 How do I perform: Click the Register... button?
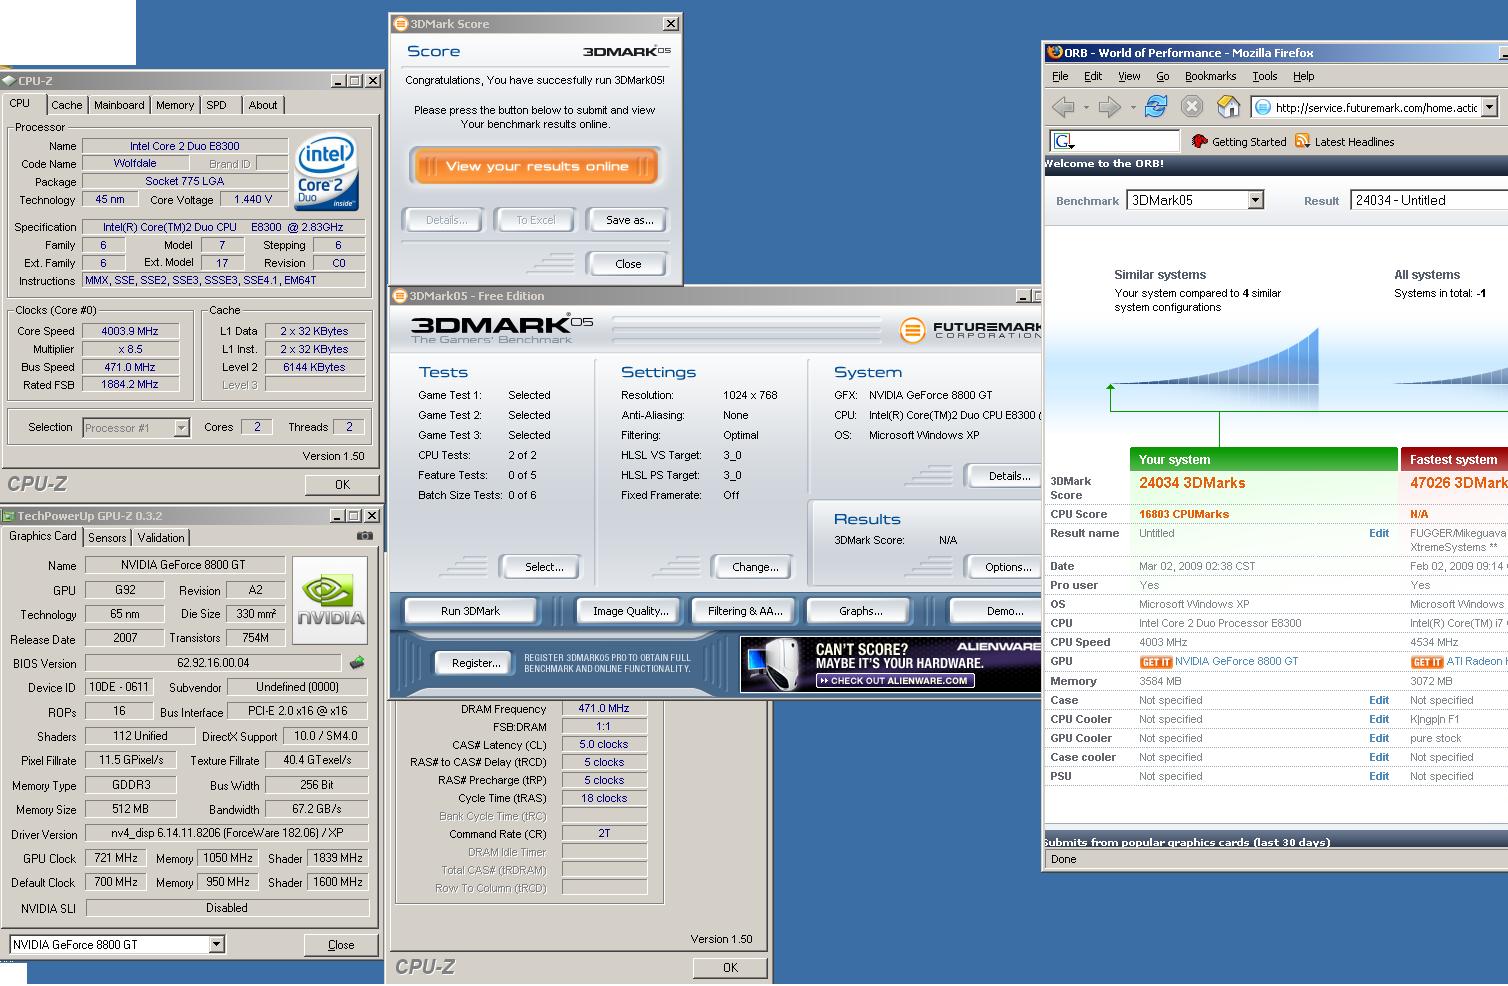coord(476,663)
